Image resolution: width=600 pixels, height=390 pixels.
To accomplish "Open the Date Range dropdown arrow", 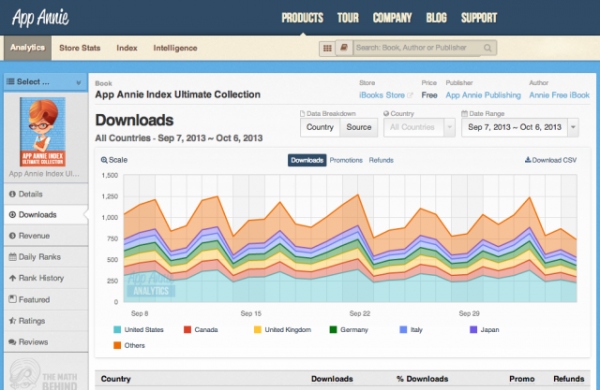I will pos(573,127).
